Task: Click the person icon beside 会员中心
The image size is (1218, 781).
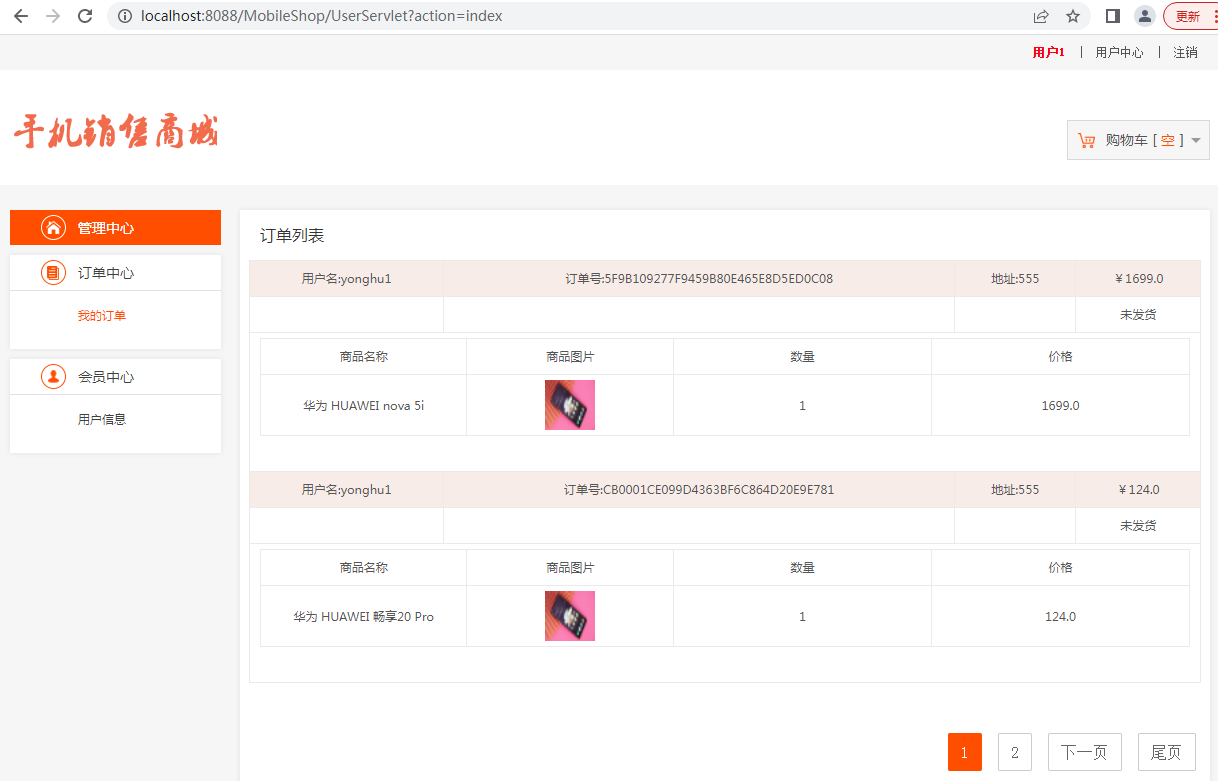Action: [54, 376]
